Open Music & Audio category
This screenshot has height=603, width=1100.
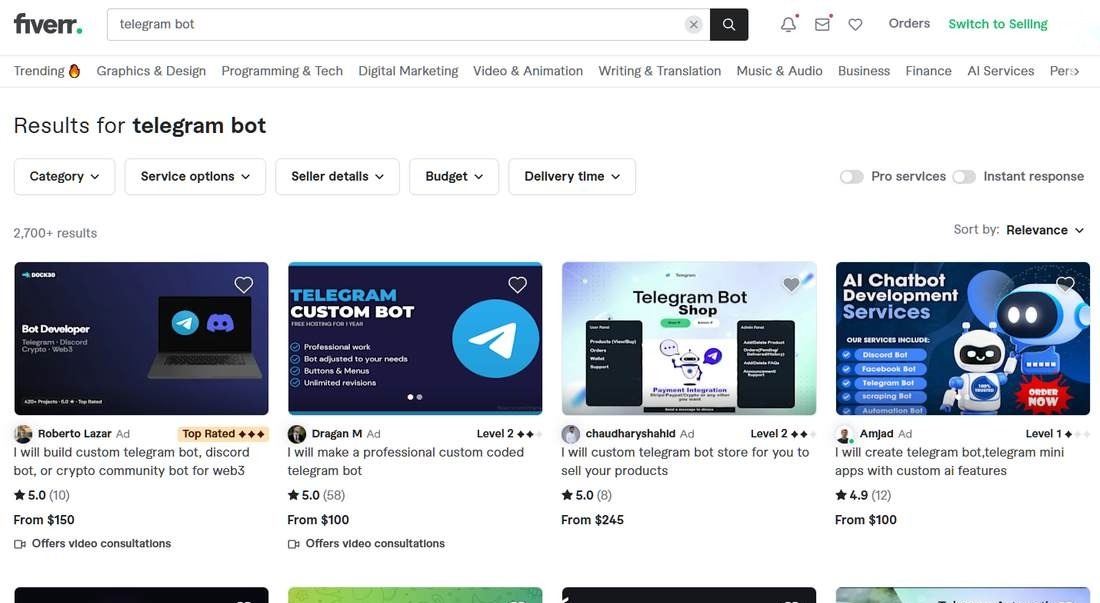pyautogui.click(x=779, y=71)
